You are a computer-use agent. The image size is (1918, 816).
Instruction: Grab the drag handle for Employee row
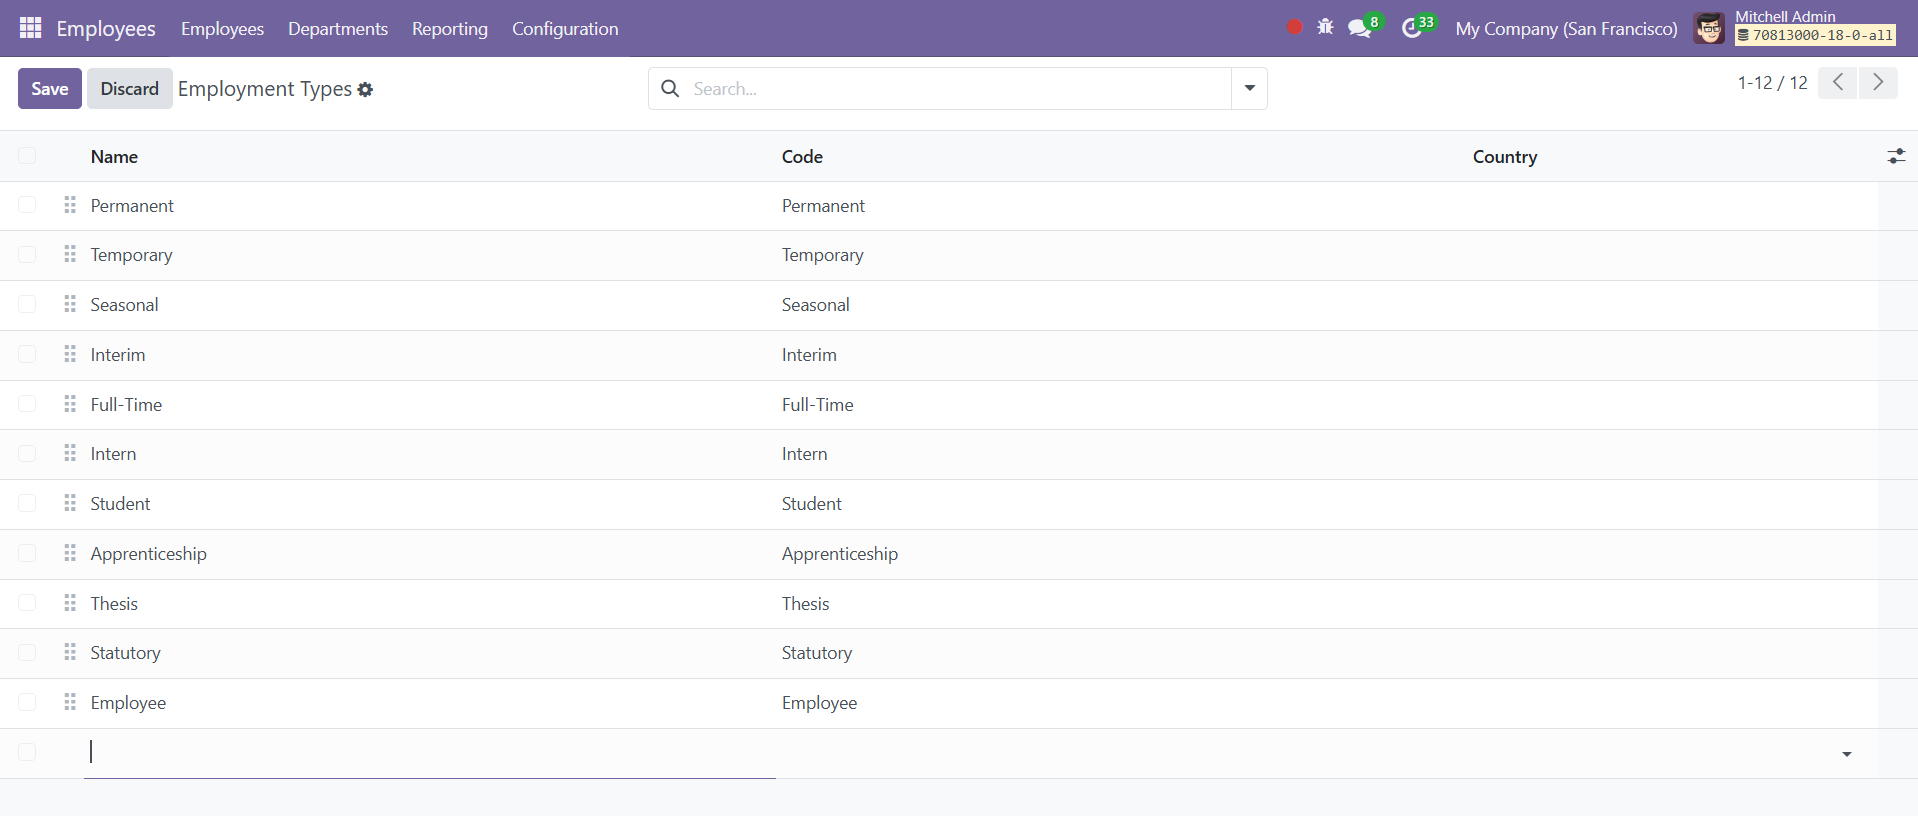coord(70,702)
